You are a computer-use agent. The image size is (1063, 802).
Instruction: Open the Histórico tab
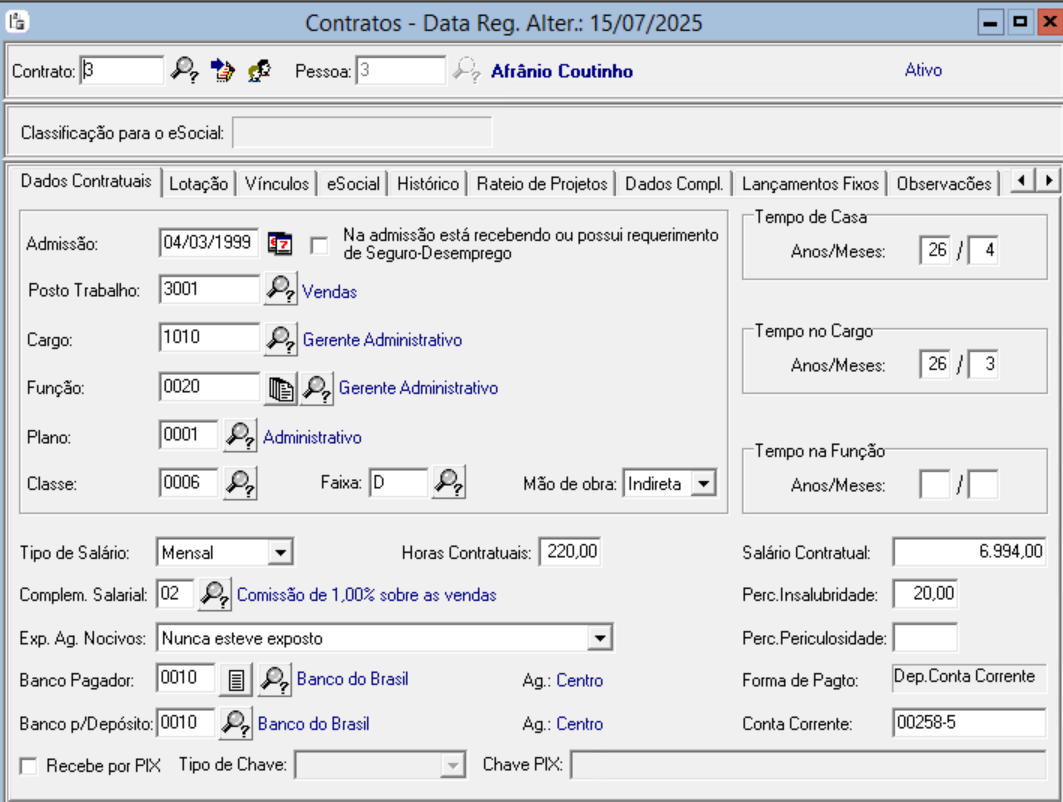pos(427,183)
